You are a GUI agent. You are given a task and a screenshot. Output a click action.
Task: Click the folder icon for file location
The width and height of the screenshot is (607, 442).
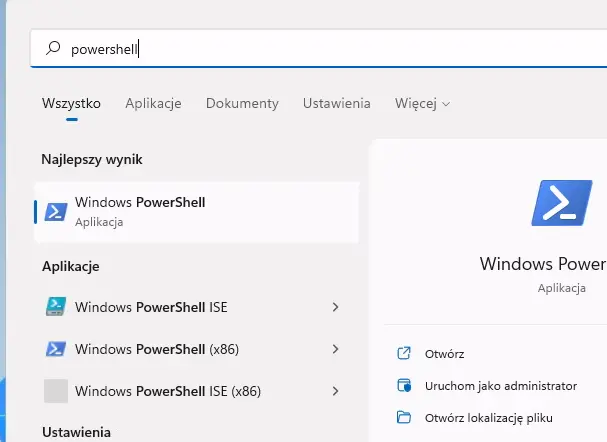click(404, 418)
